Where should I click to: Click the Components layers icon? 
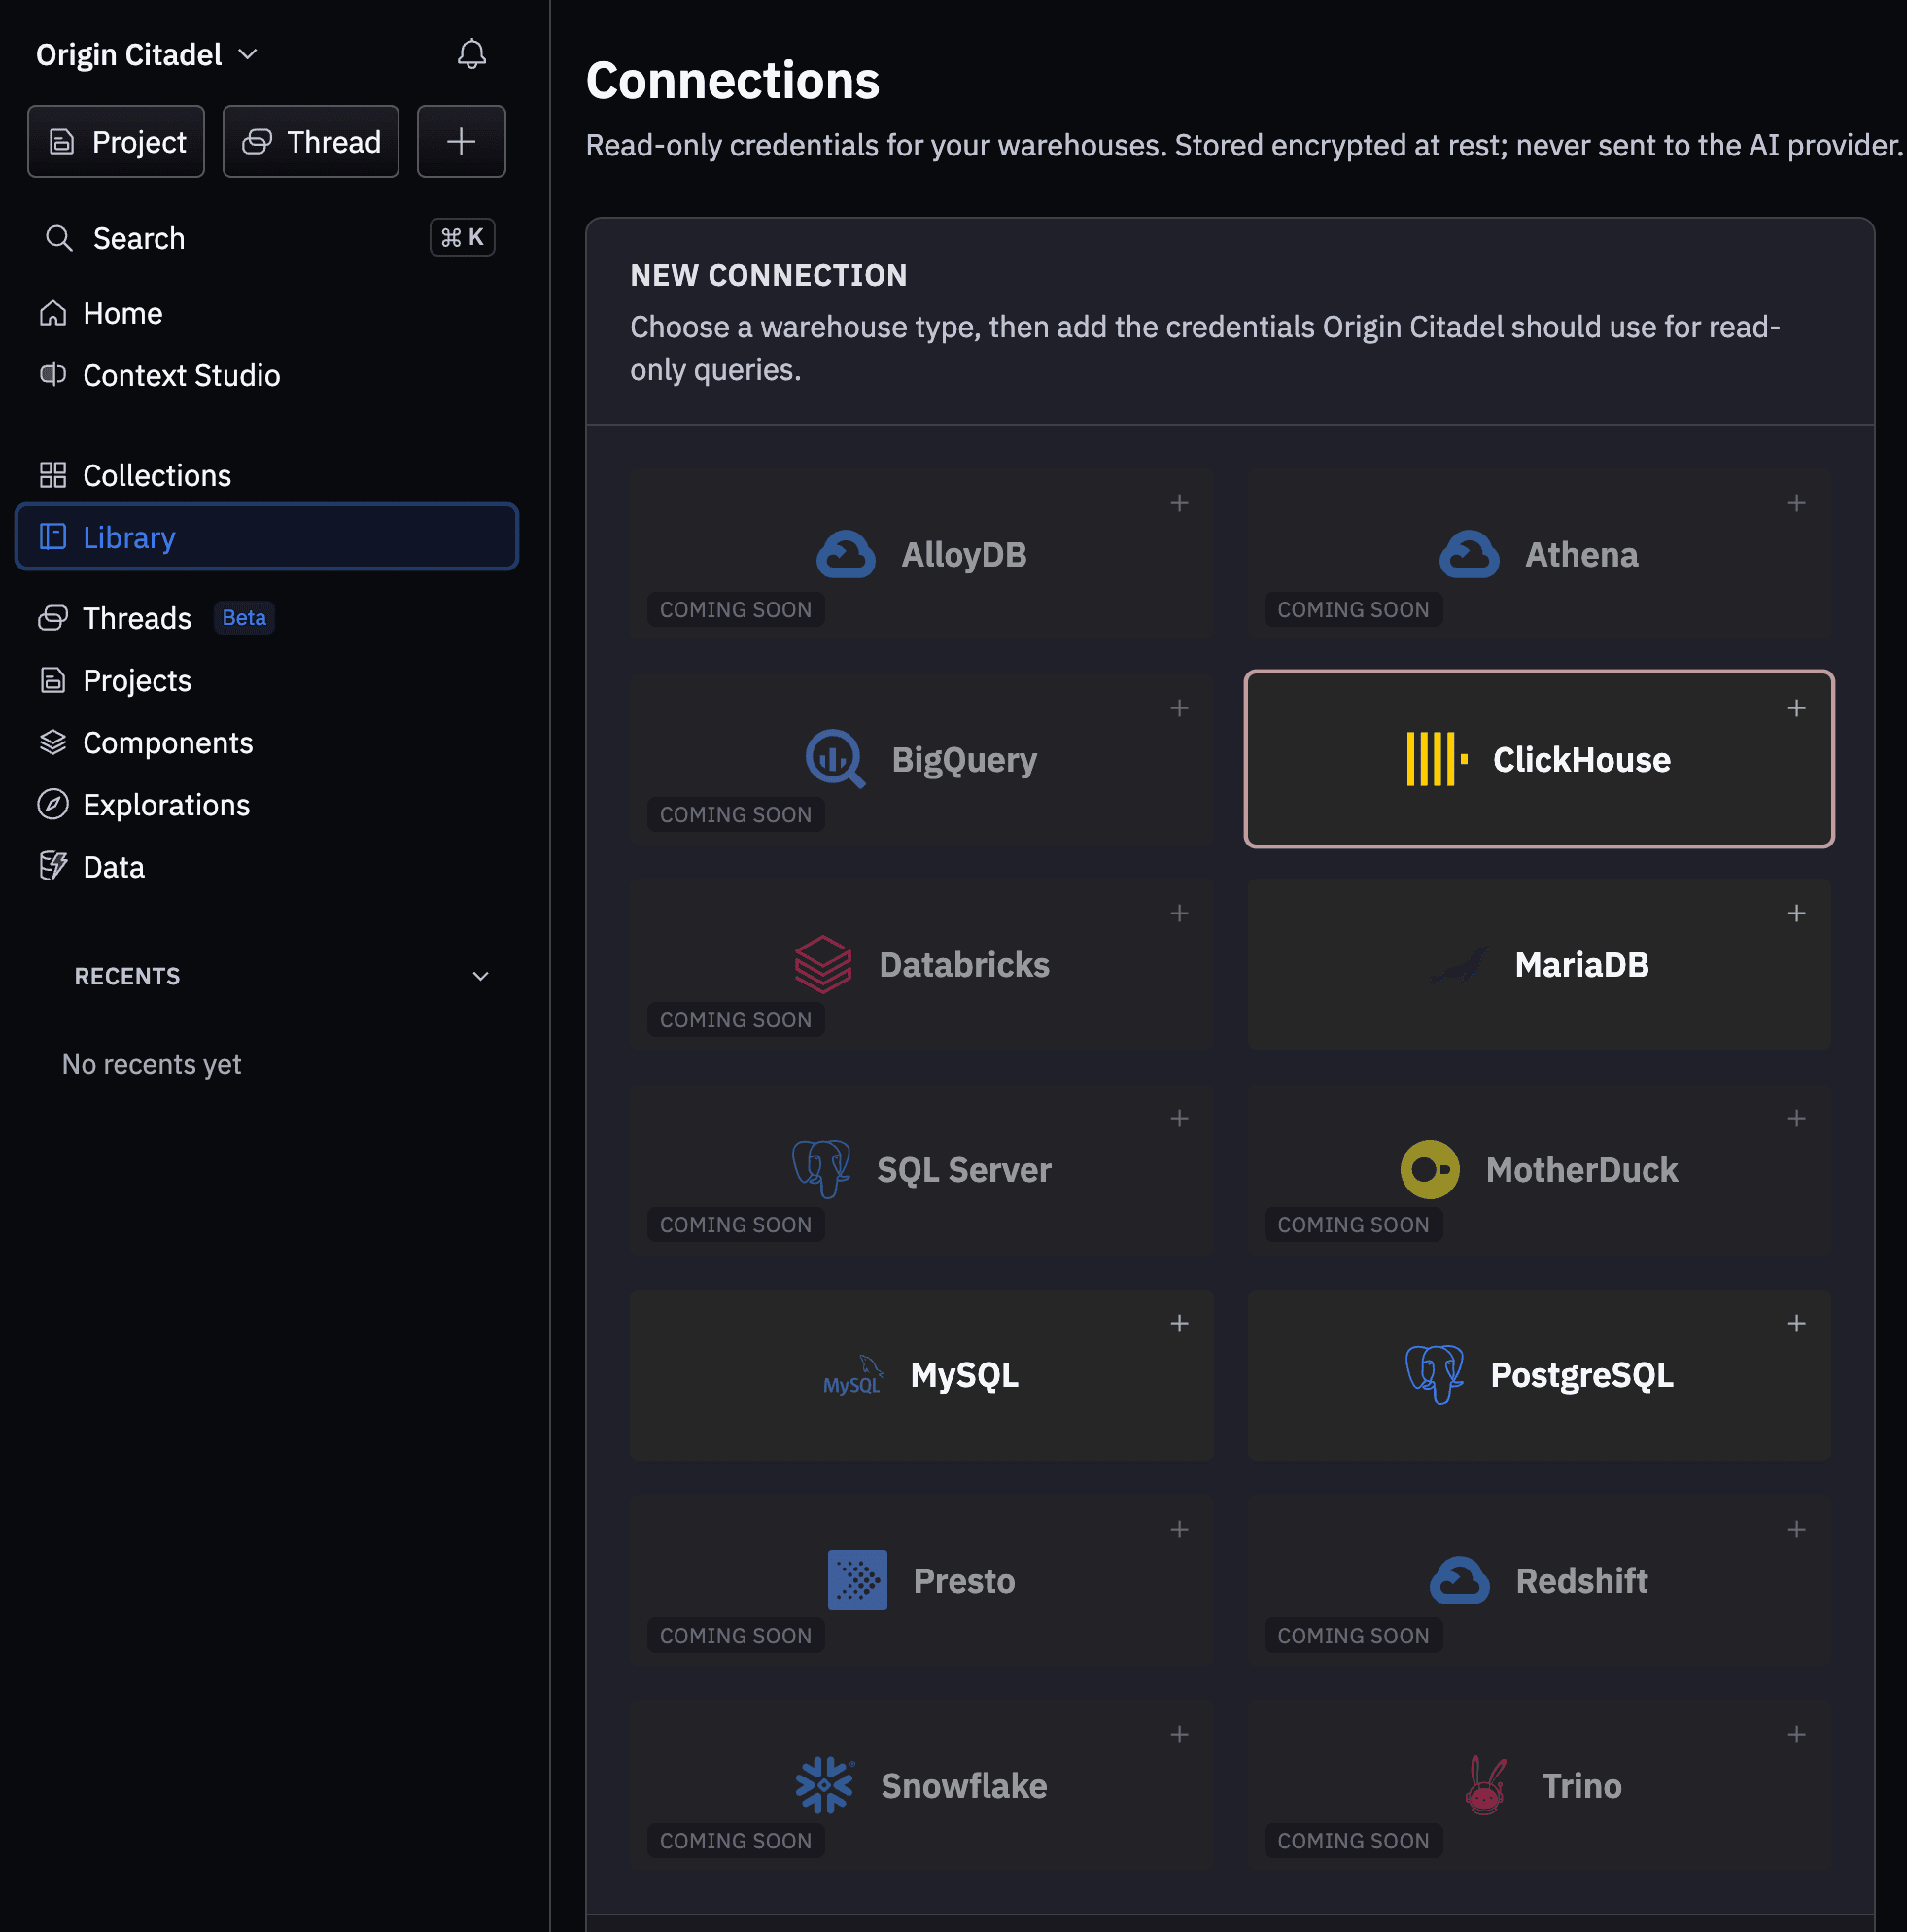53,742
